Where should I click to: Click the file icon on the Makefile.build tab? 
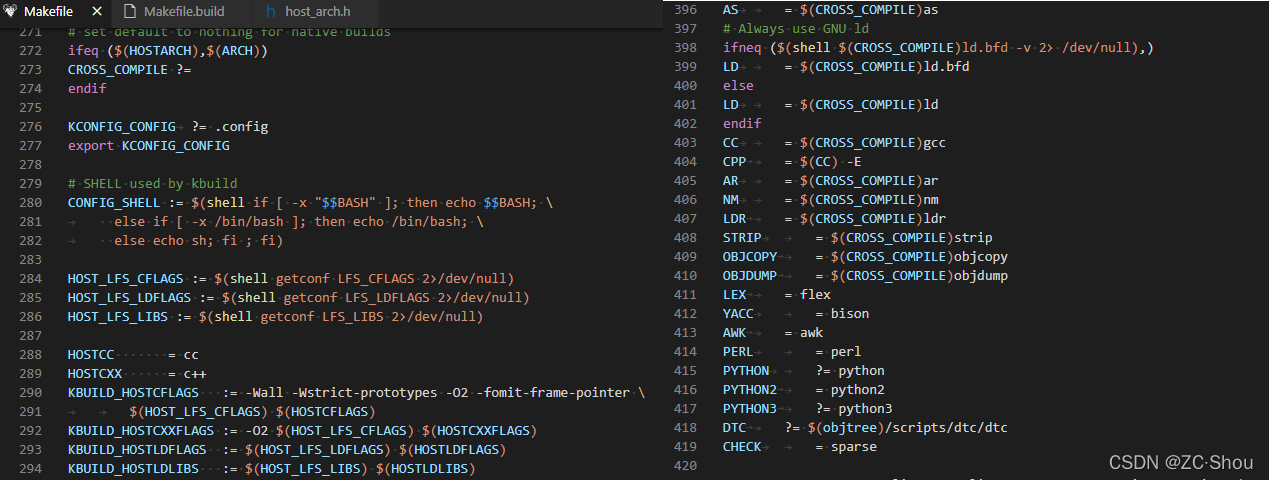(x=129, y=11)
